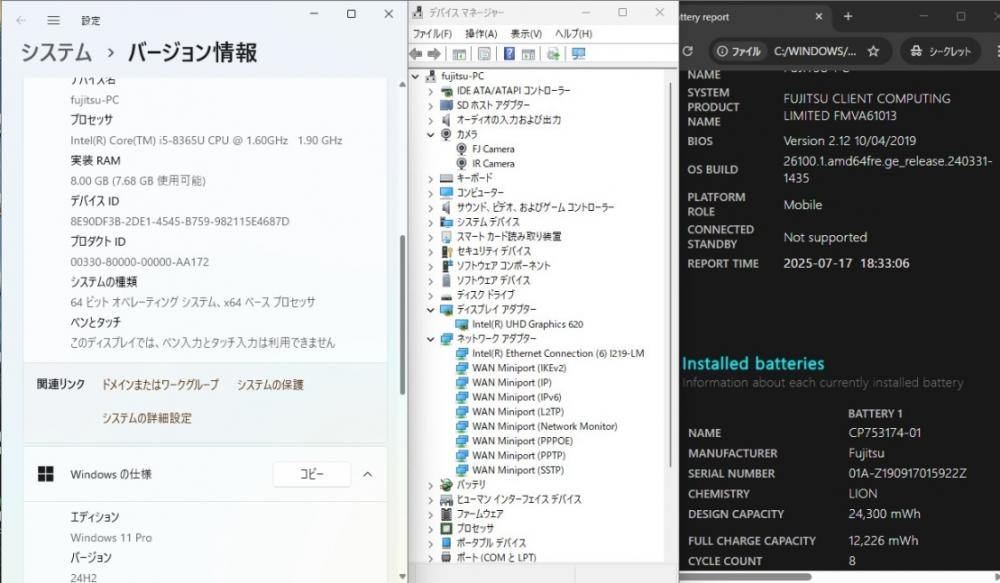Expand the セキュリティ デバイス node
The image size is (1000, 583).
point(430,251)
